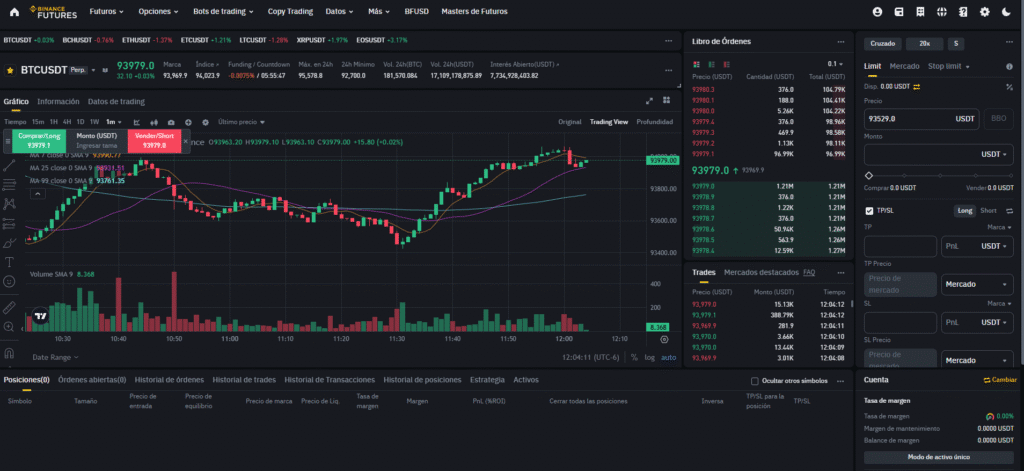The image size is (1024, 471).
Task: Open the header settings gear
Action: point(985,12)
